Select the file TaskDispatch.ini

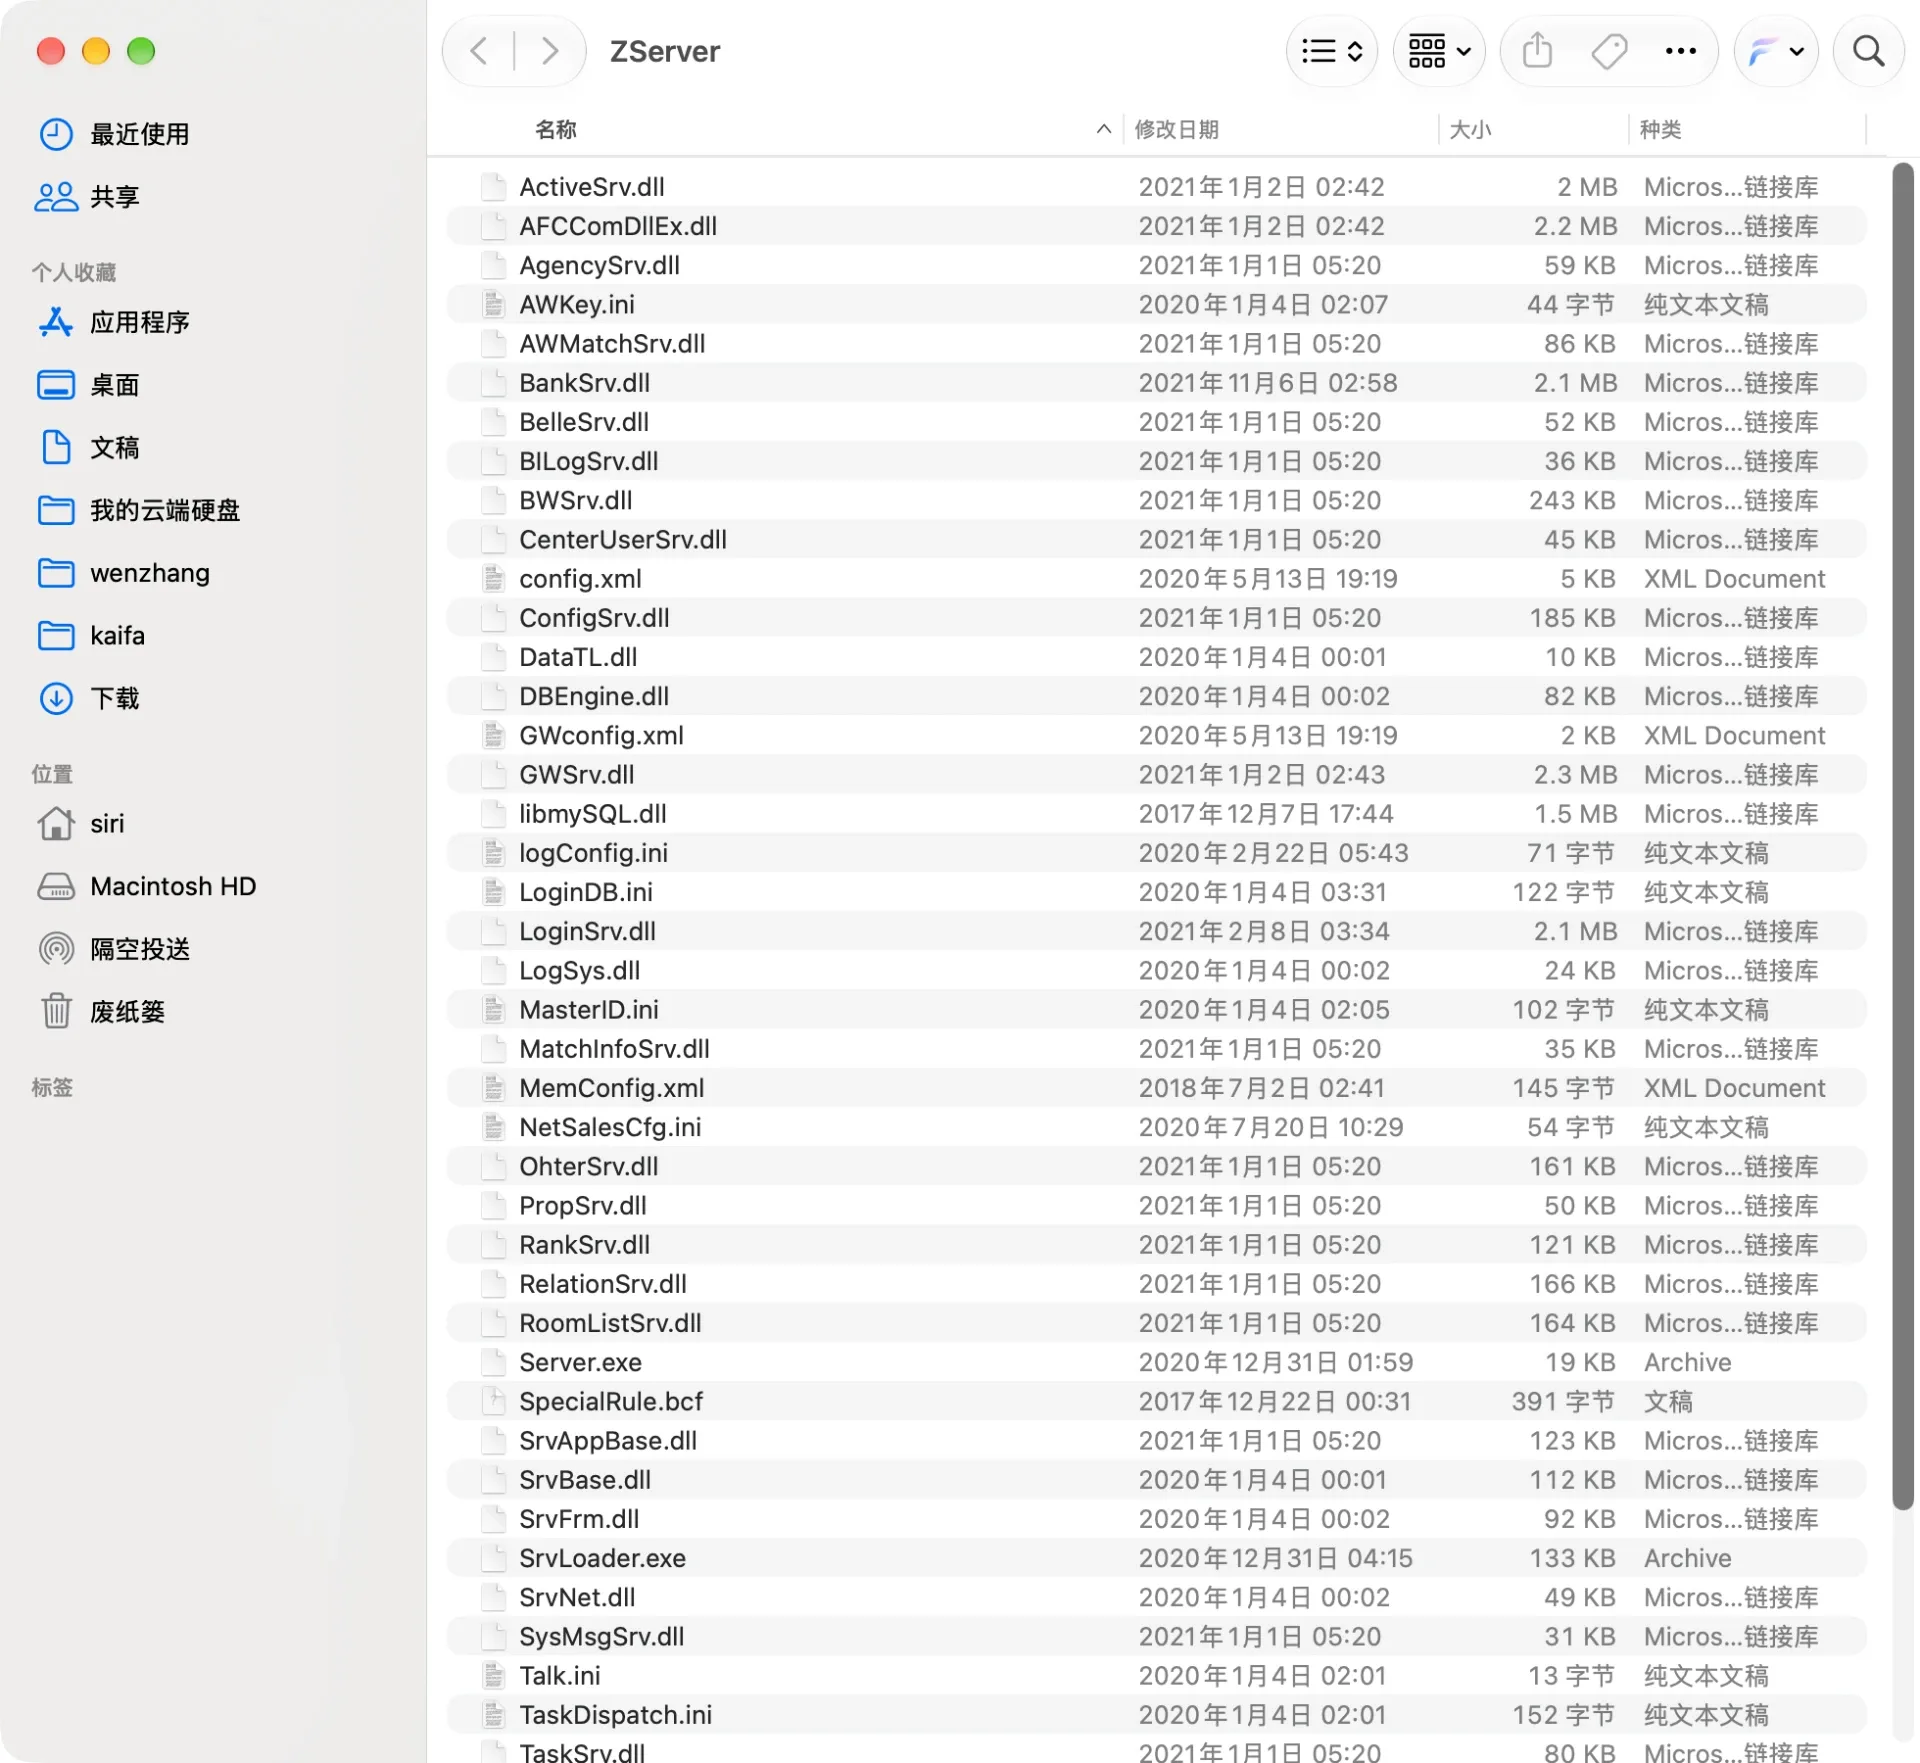coord(1156,1715)
